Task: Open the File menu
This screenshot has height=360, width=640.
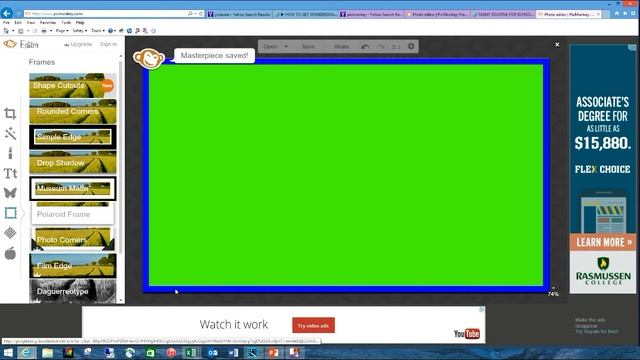Action: tap(6, 23)
